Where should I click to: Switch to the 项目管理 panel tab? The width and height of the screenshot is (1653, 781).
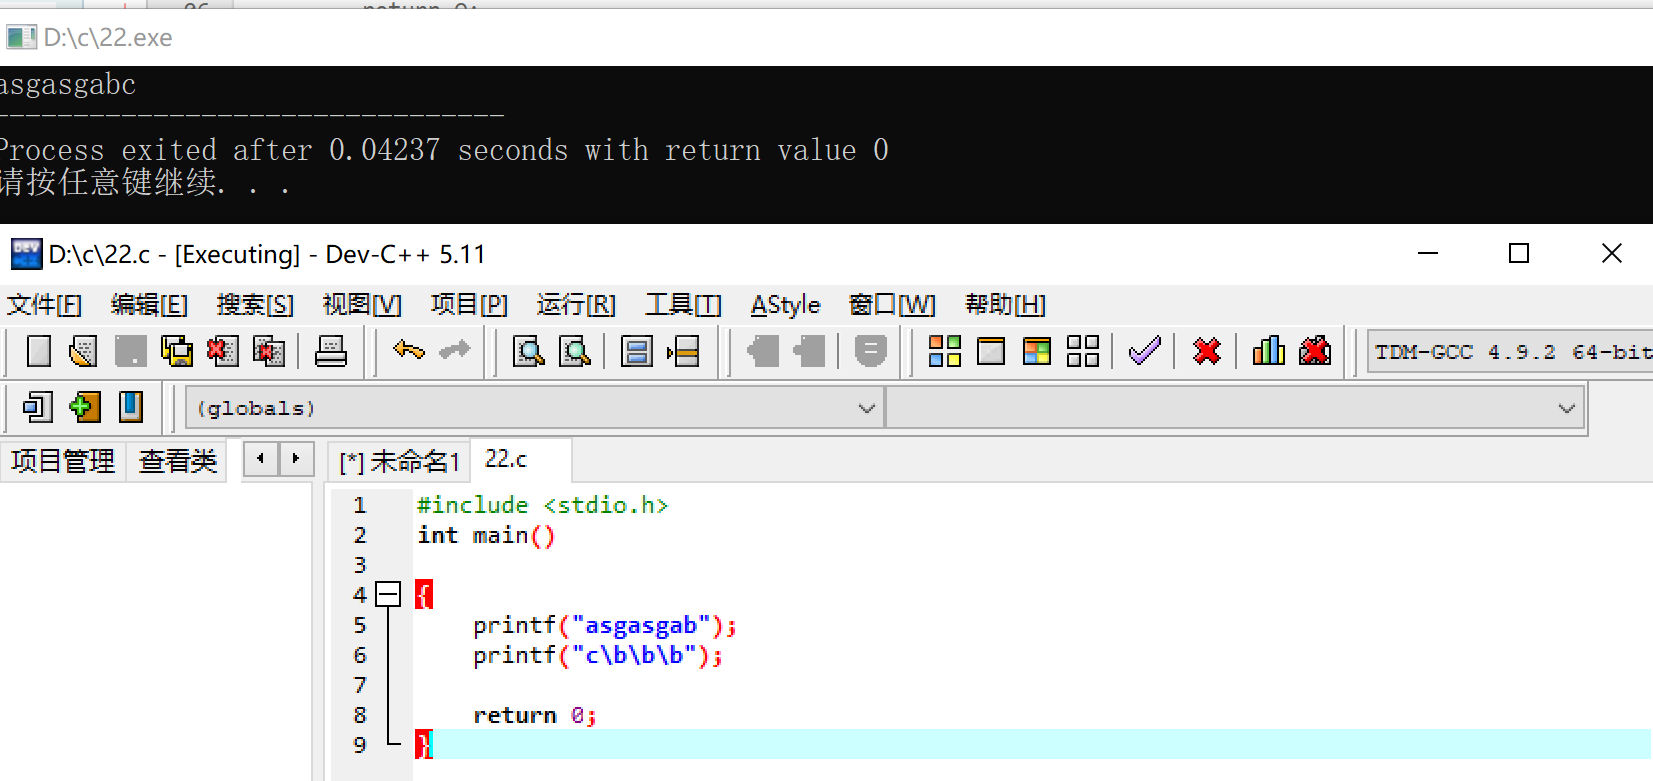[x=63, y=461]
